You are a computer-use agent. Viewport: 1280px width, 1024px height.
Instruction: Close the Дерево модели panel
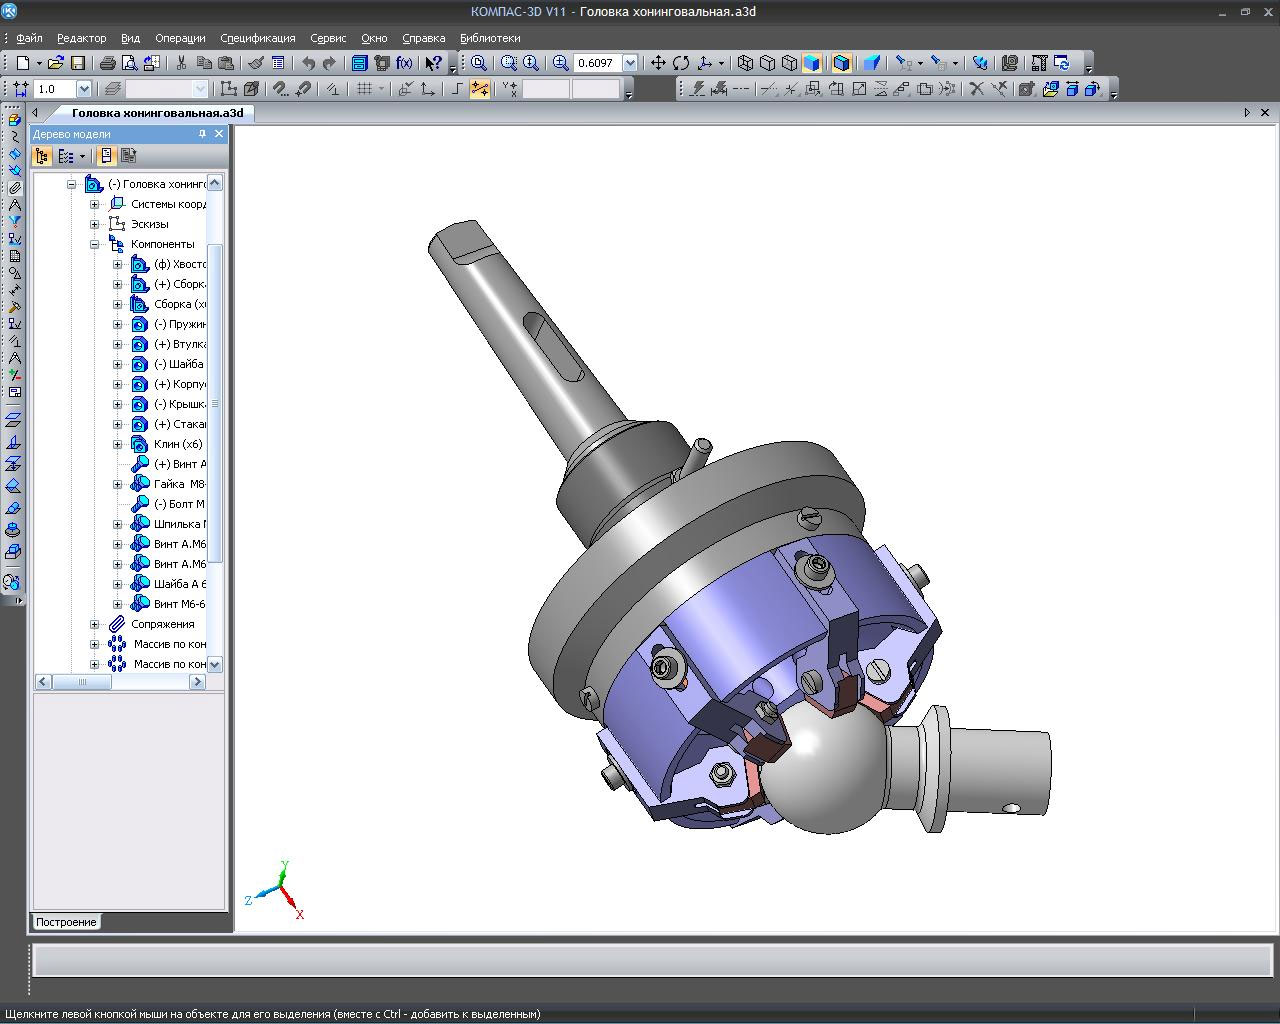point(219,134)
